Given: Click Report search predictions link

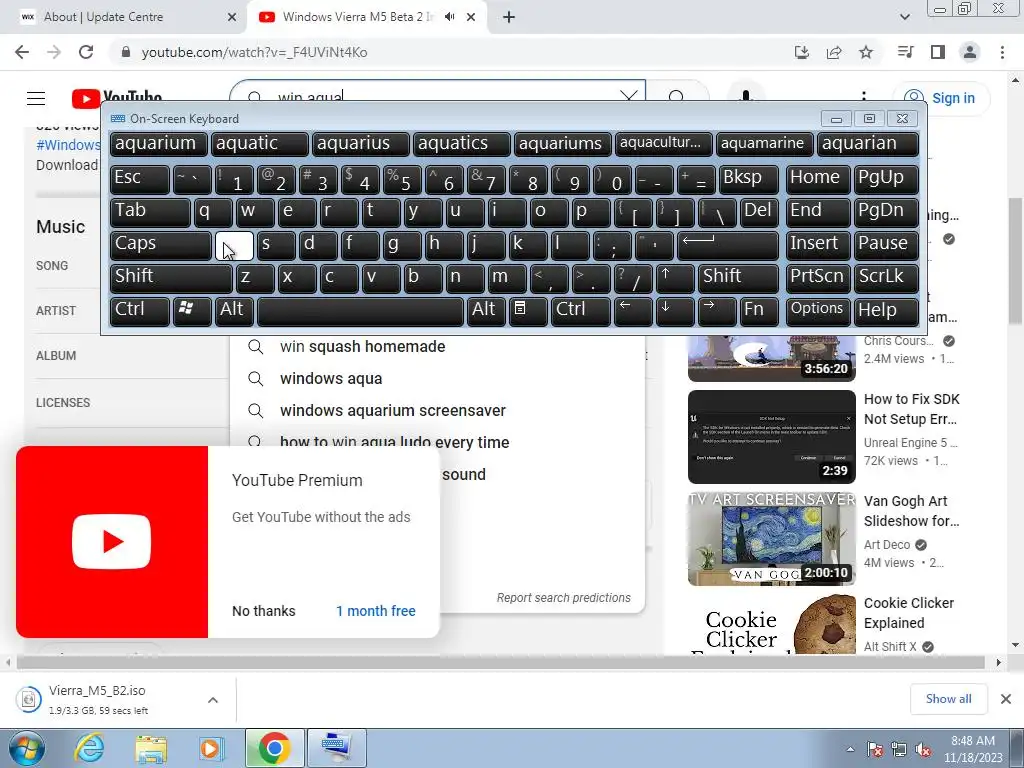Looking at the screenshot, I should [564, 598].
